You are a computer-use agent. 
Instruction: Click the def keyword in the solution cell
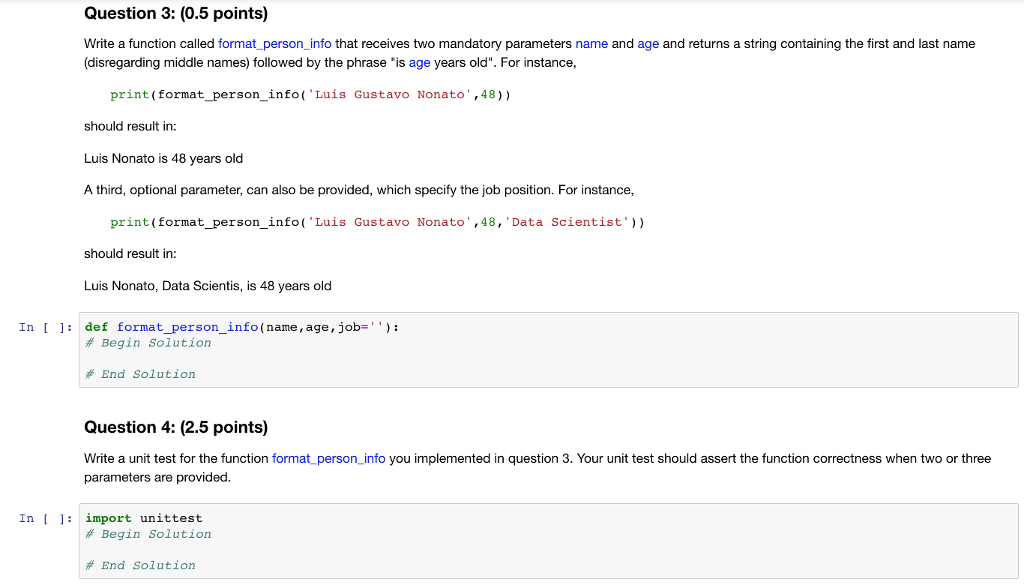pyautogui.click(x=94, y=326)
